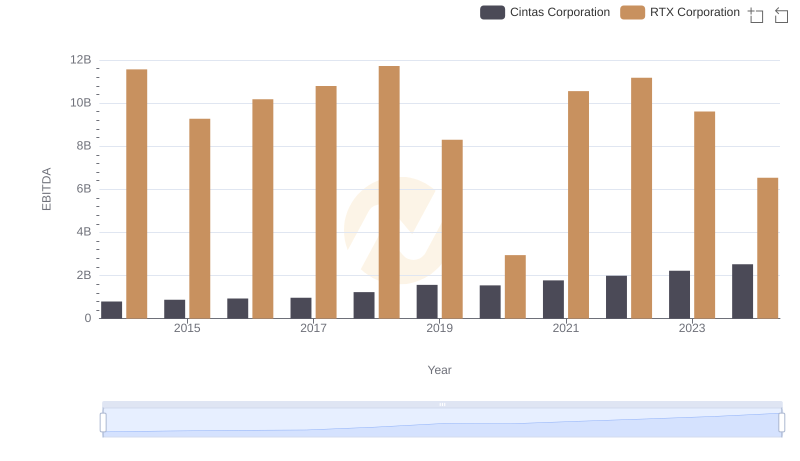Click the RTX Corporation bar for 2024
This screenshot has height=461, width=800.
click(768, 248)
